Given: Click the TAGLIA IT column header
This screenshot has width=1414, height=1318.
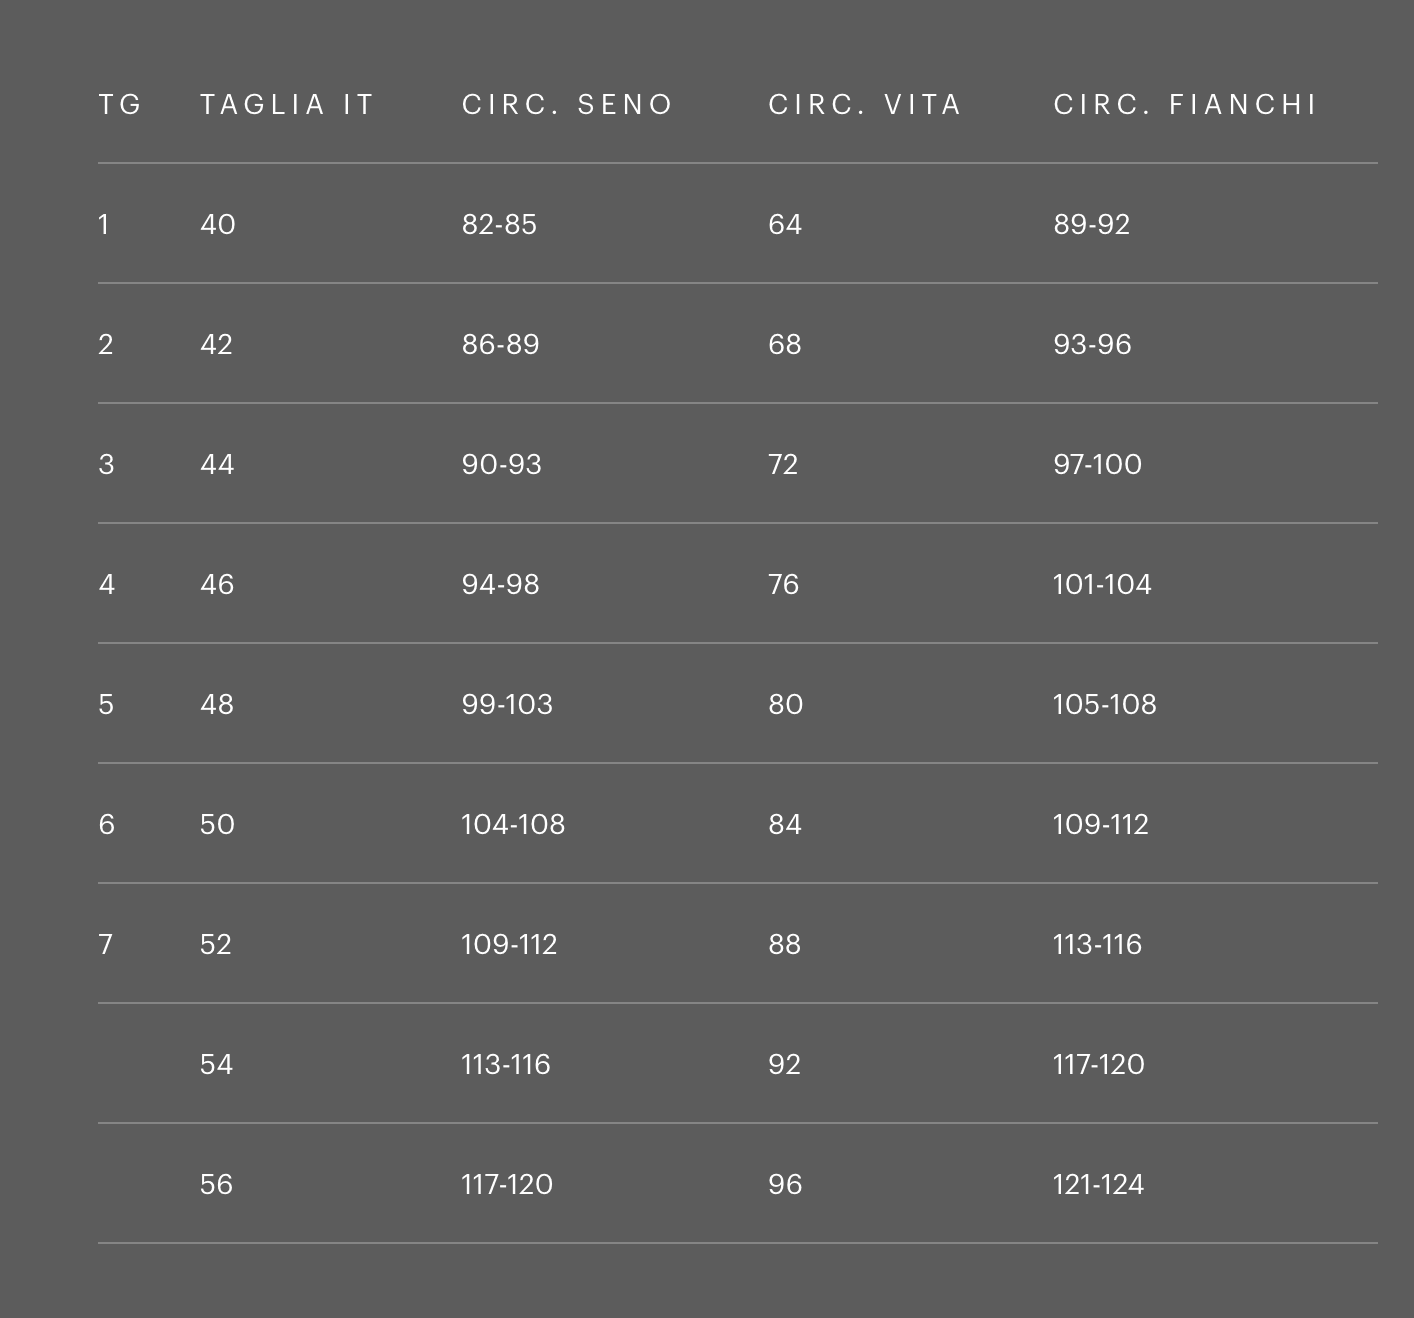Looking at the screenshot, I should 287,104.
